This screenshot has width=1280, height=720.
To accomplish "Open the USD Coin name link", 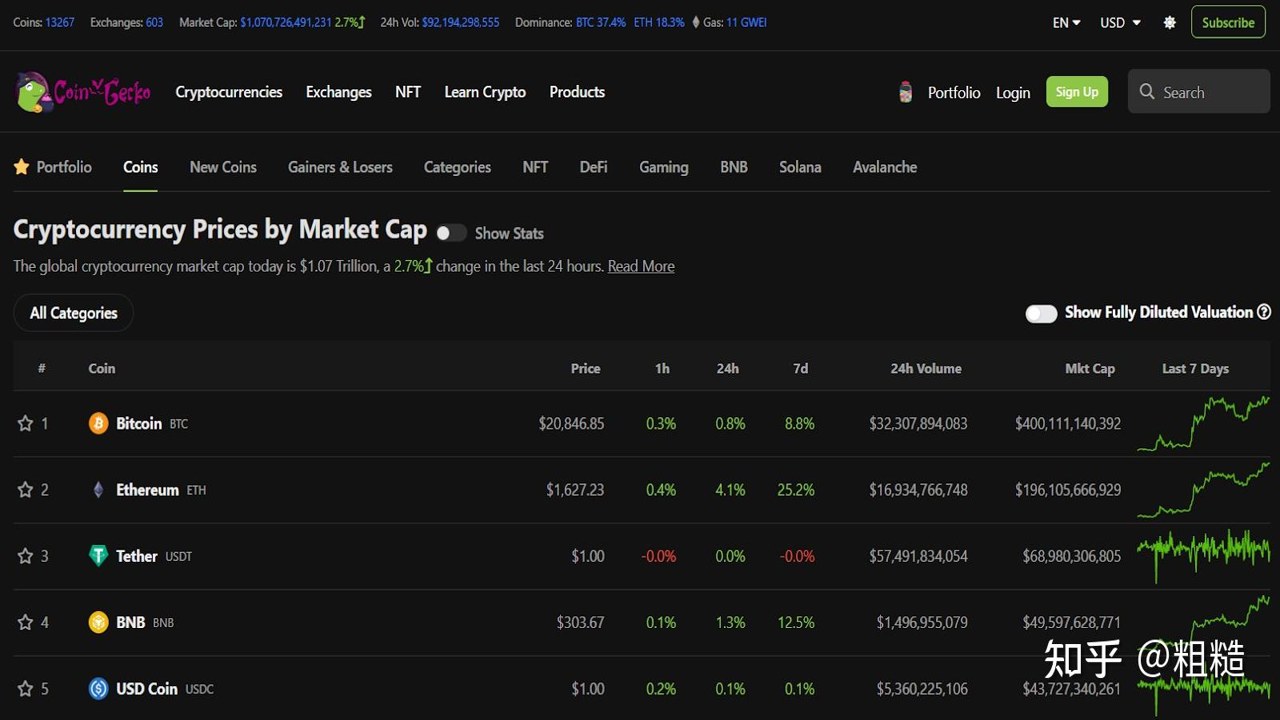I will (x=147, y=688).
